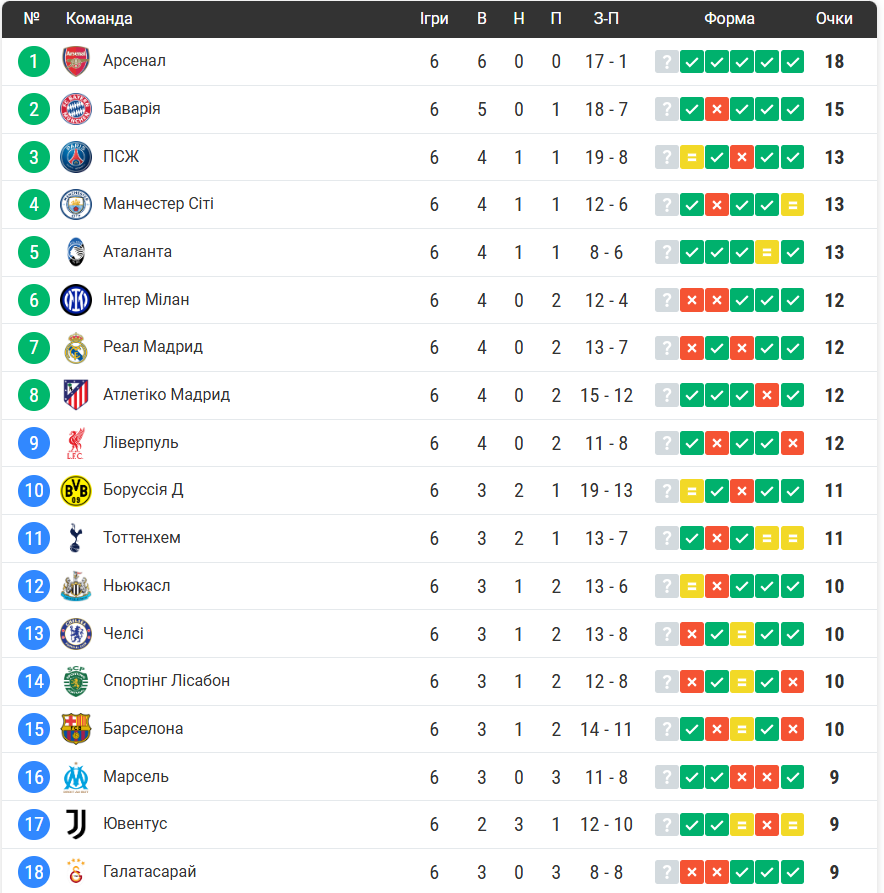Click the Inter Milan club logo
This screenshot has height=893, width=884.
click(x=76, y=300)
